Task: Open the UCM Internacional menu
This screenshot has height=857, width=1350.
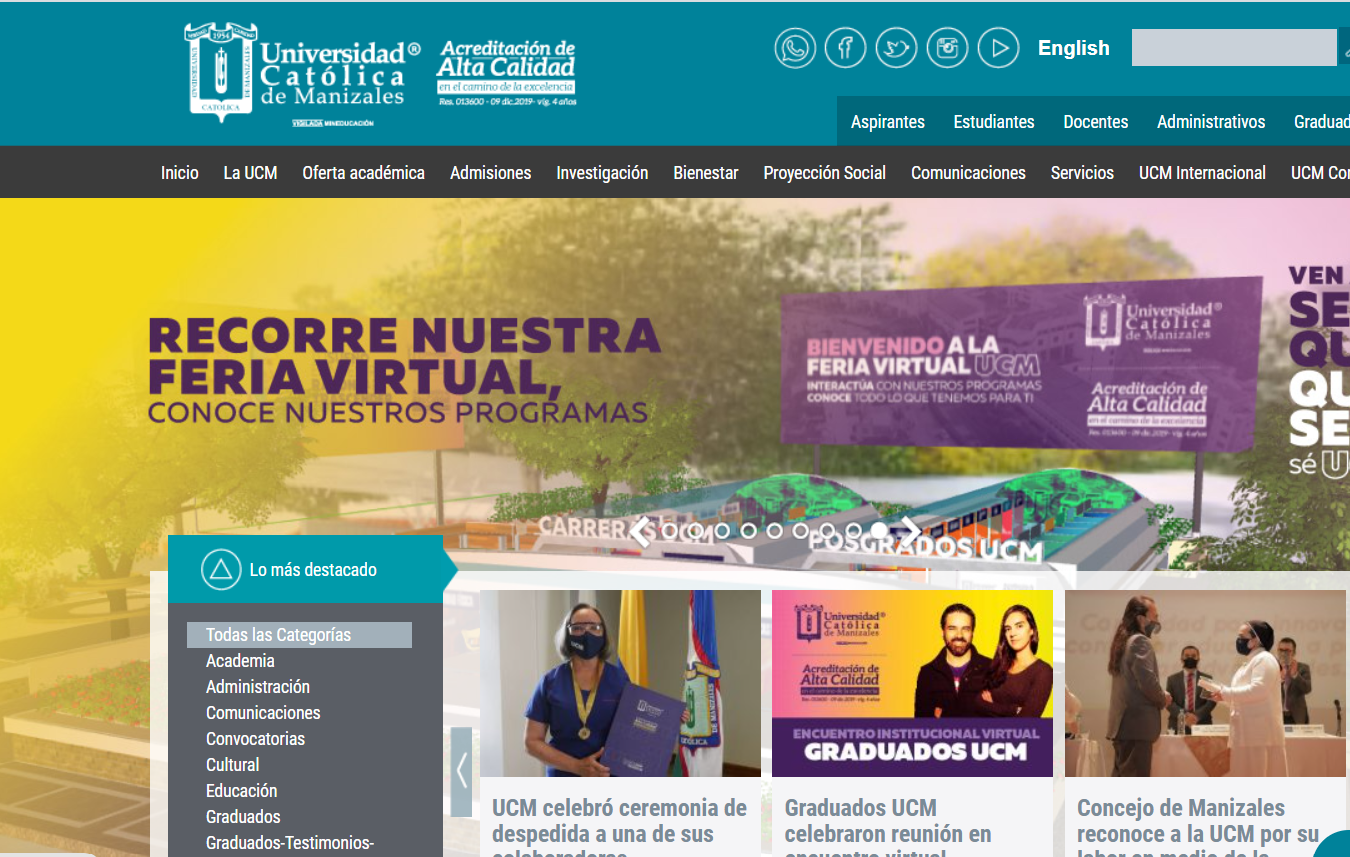Action: point(1202,173)
